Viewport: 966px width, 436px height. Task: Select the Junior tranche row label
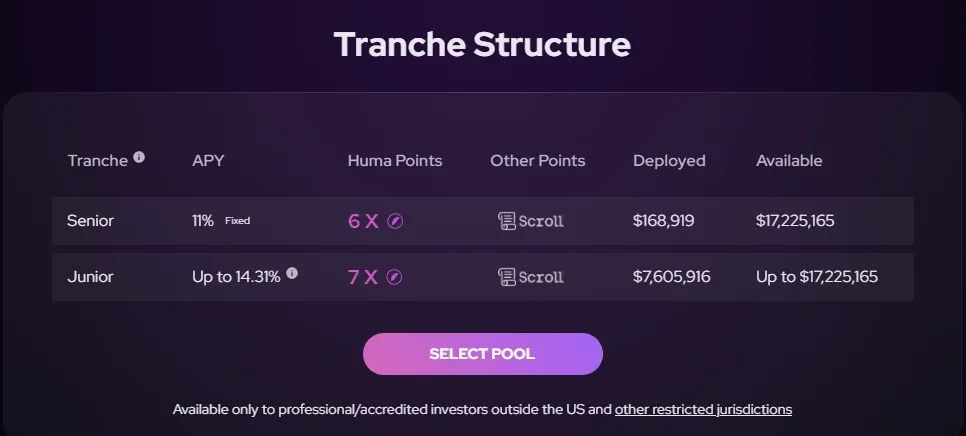pos(89,277)
